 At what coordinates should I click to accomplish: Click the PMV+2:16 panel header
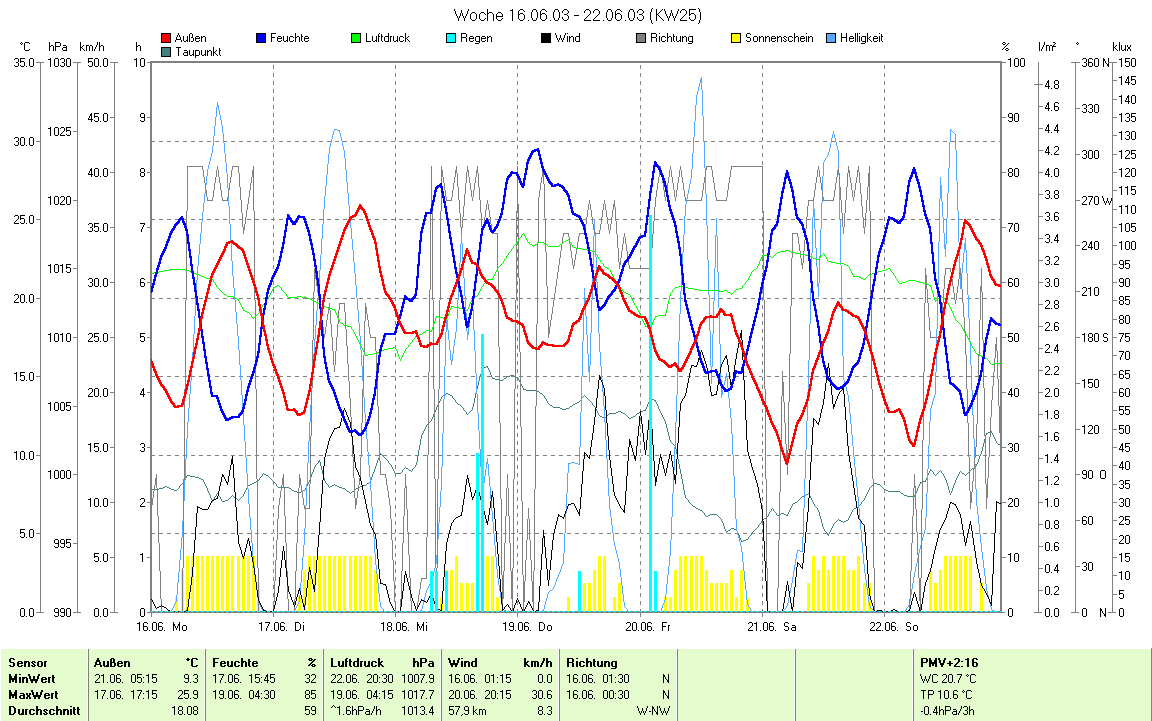948,662
